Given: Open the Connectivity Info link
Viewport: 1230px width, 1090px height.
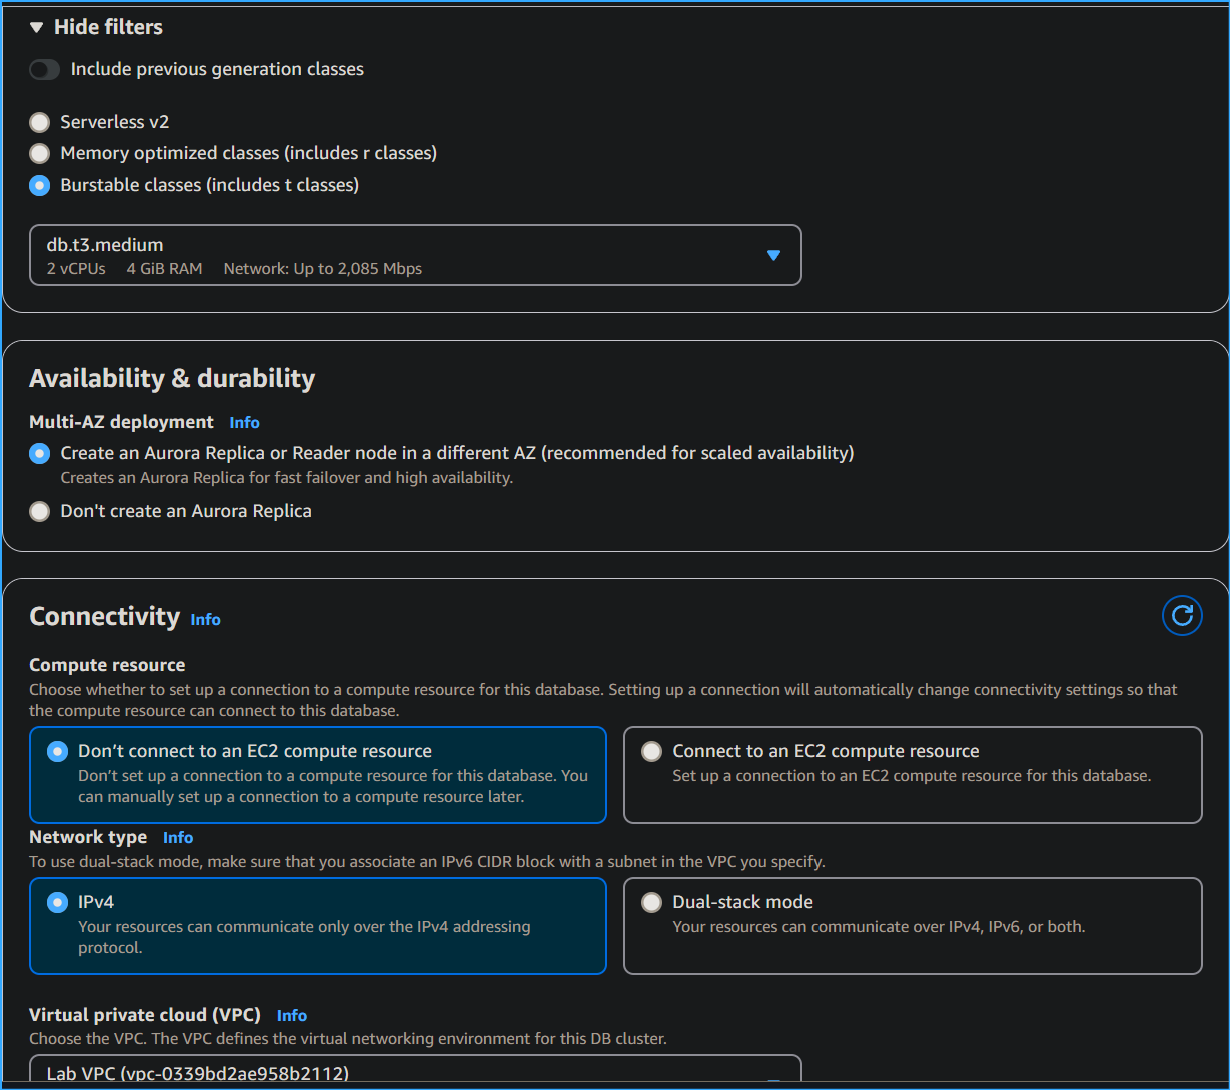Looking at the screenshot, I should (205, 619).
